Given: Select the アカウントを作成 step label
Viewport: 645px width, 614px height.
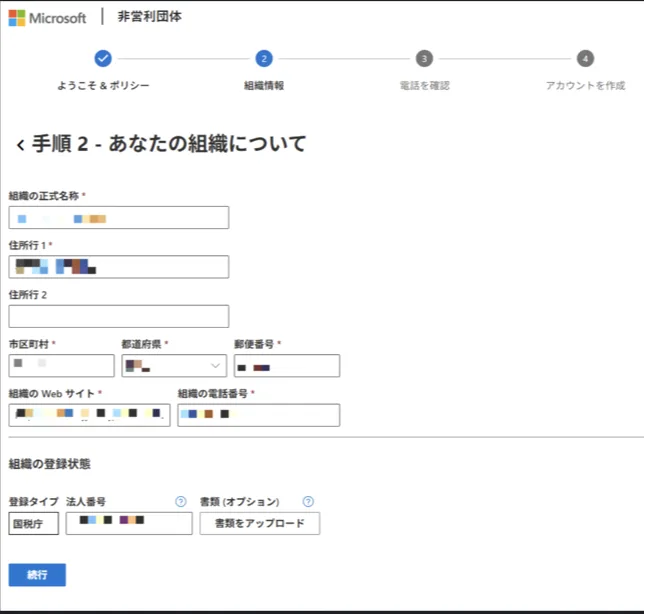Looking at the screenshot, I should tap(585, 86).
